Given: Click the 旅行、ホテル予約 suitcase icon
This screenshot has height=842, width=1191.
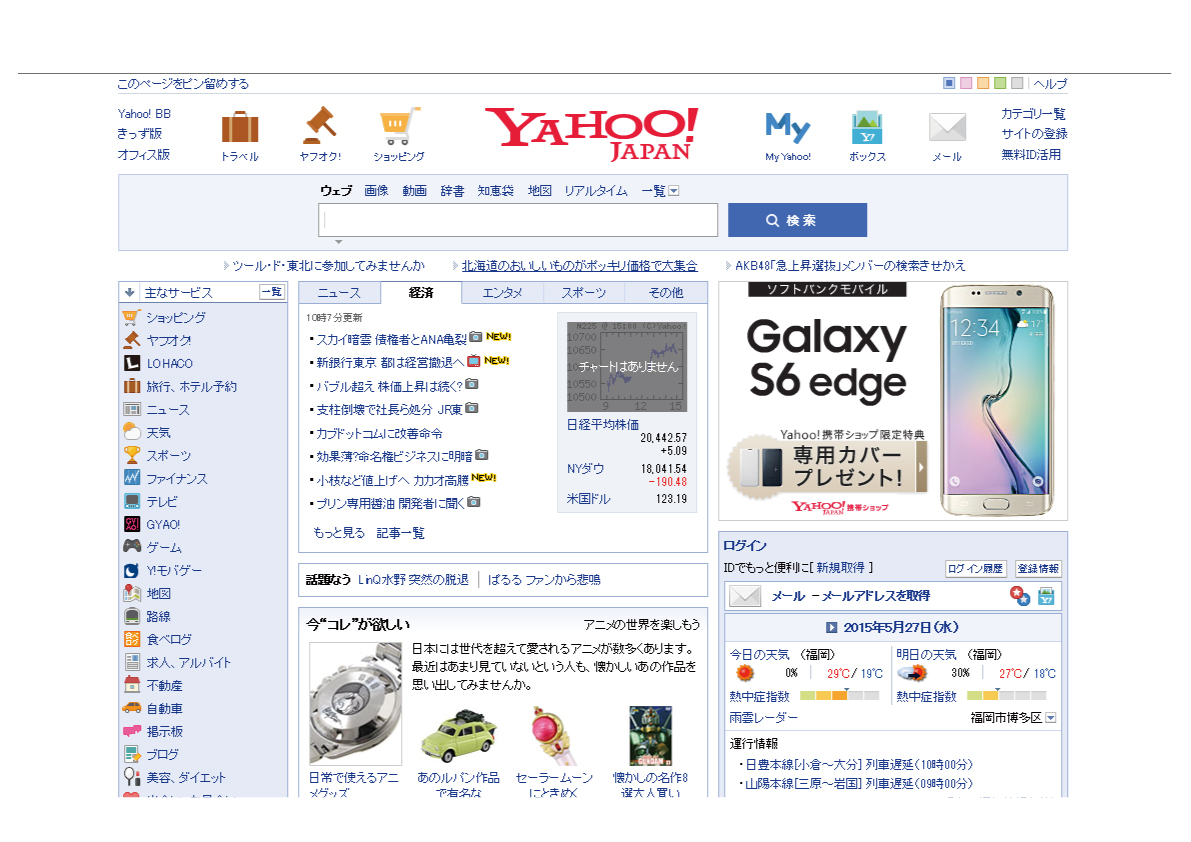Looking at the screenshot, I should click(x=132, y=386).
